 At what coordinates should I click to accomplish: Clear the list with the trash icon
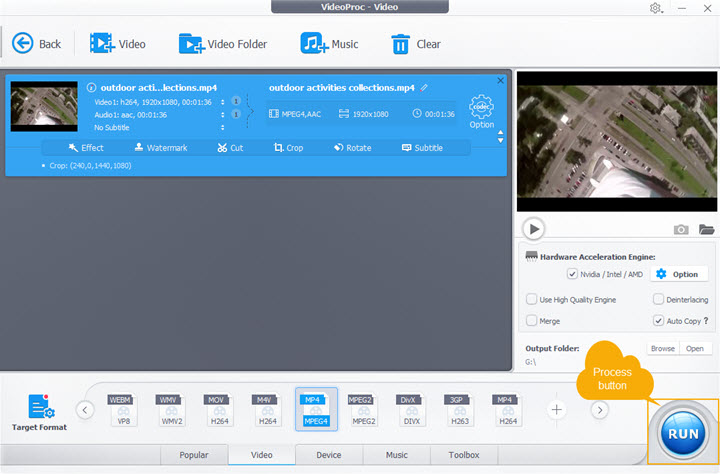pos(400,43)
